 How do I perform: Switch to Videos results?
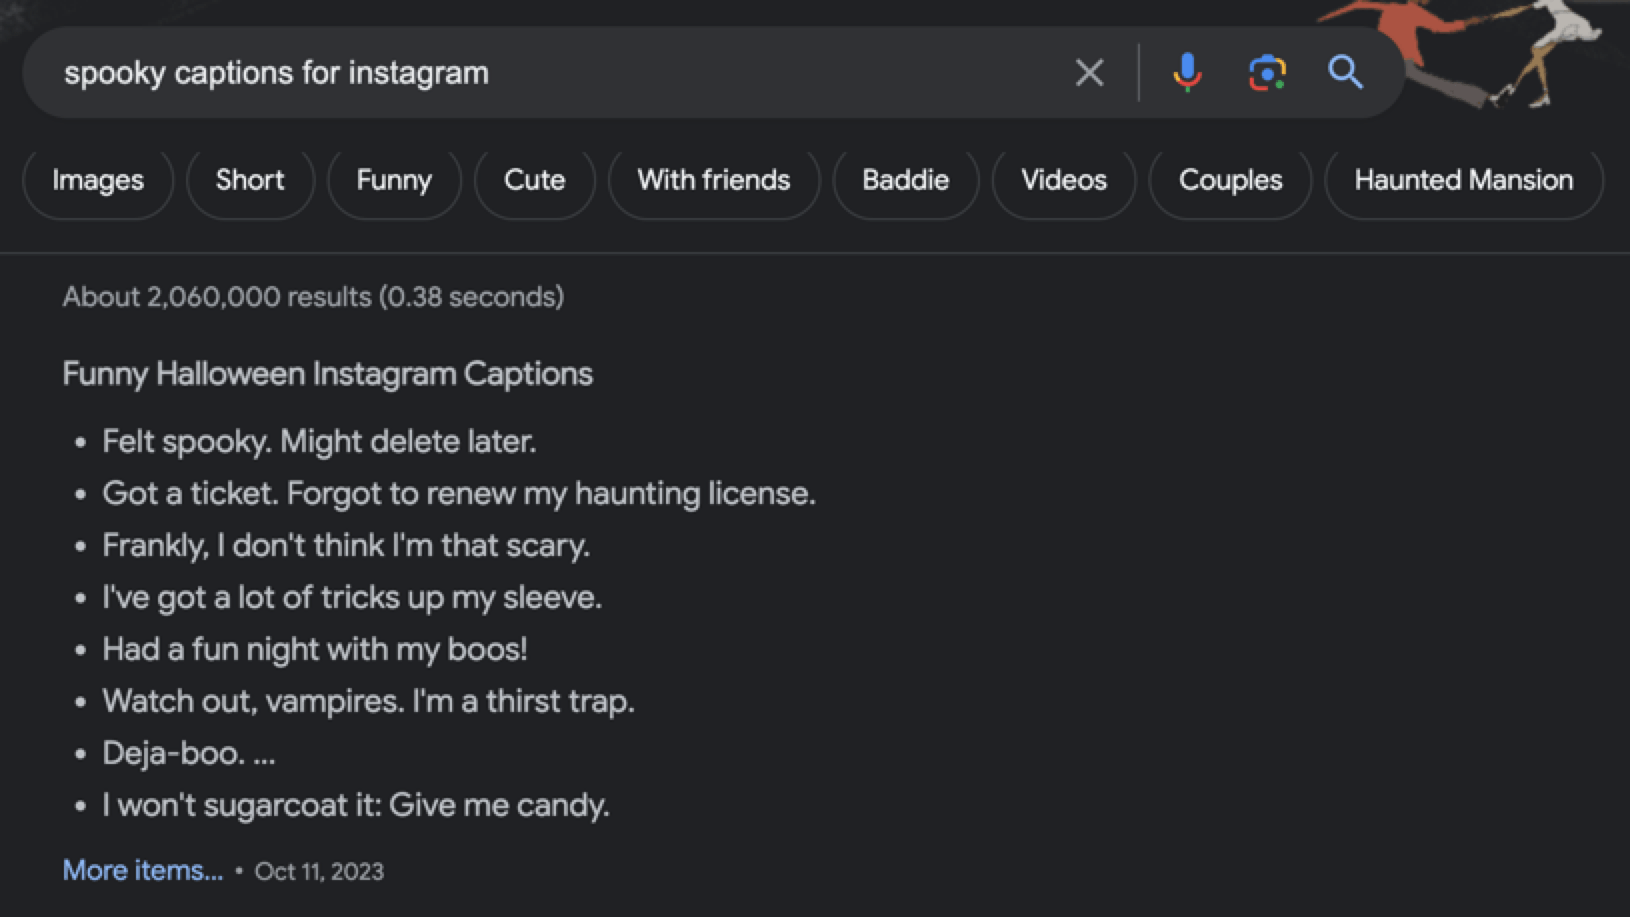click(x=1064, y=180)
